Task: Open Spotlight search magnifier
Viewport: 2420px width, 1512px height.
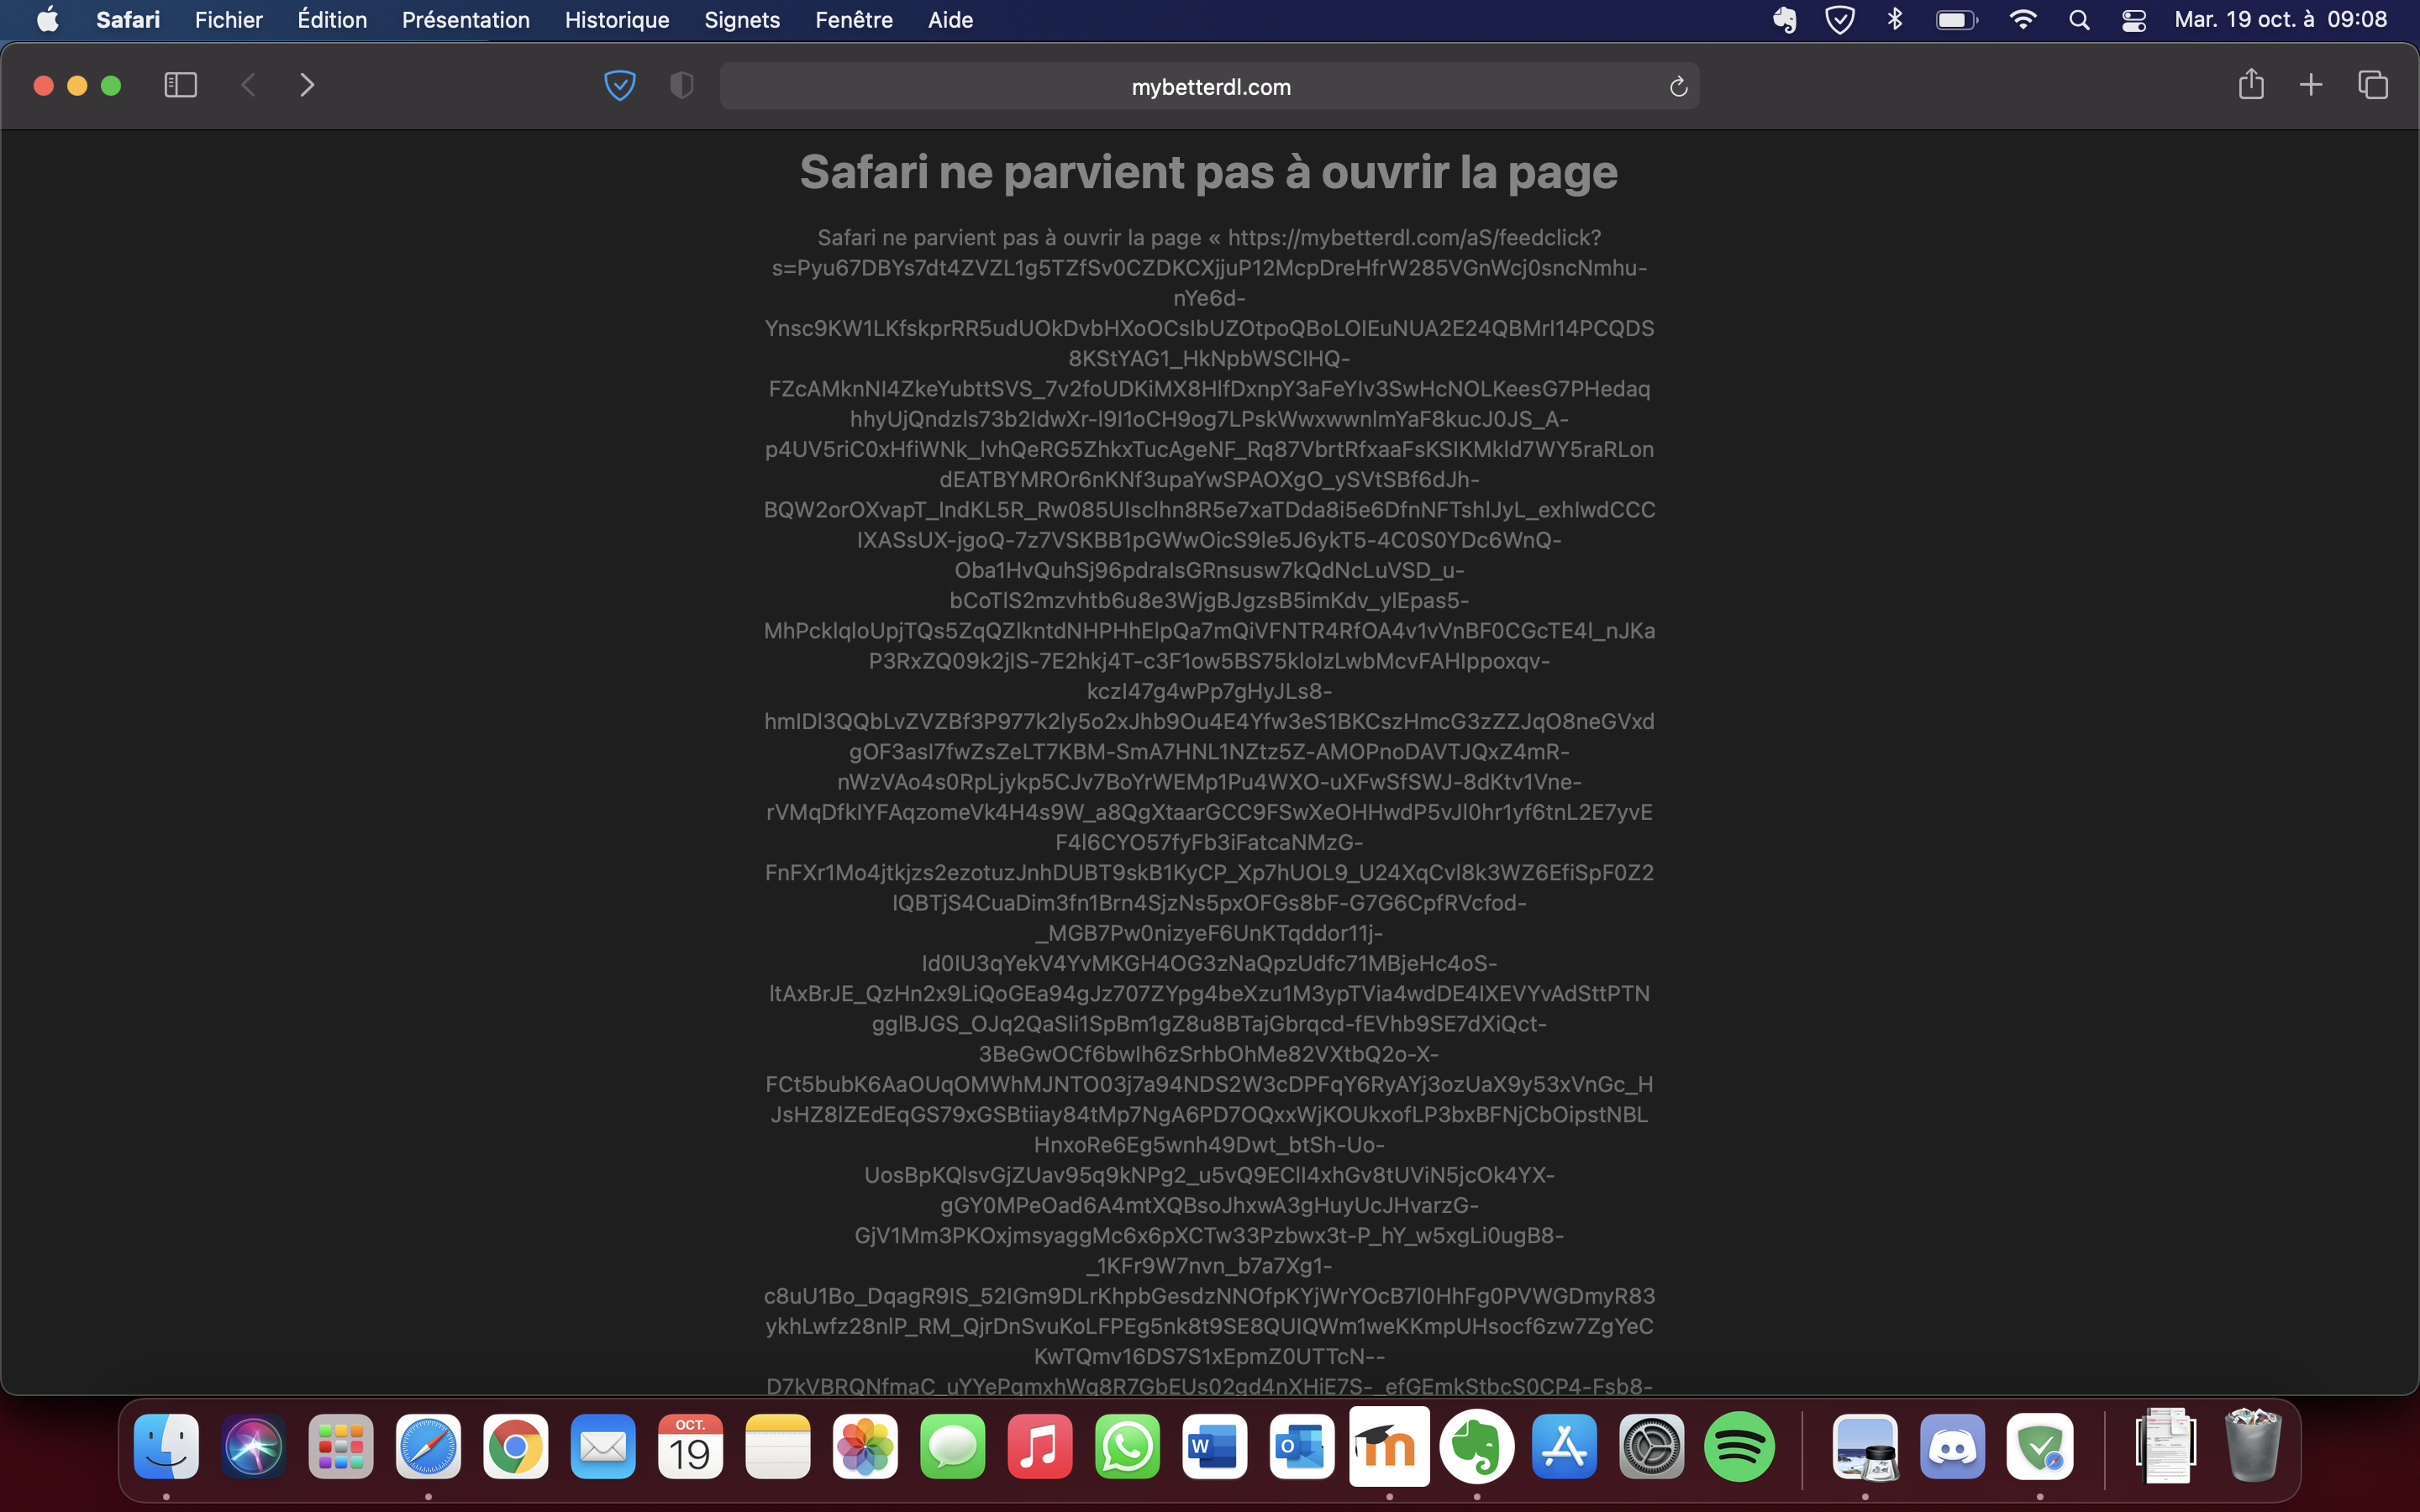Action: [x=2079, y=20]
